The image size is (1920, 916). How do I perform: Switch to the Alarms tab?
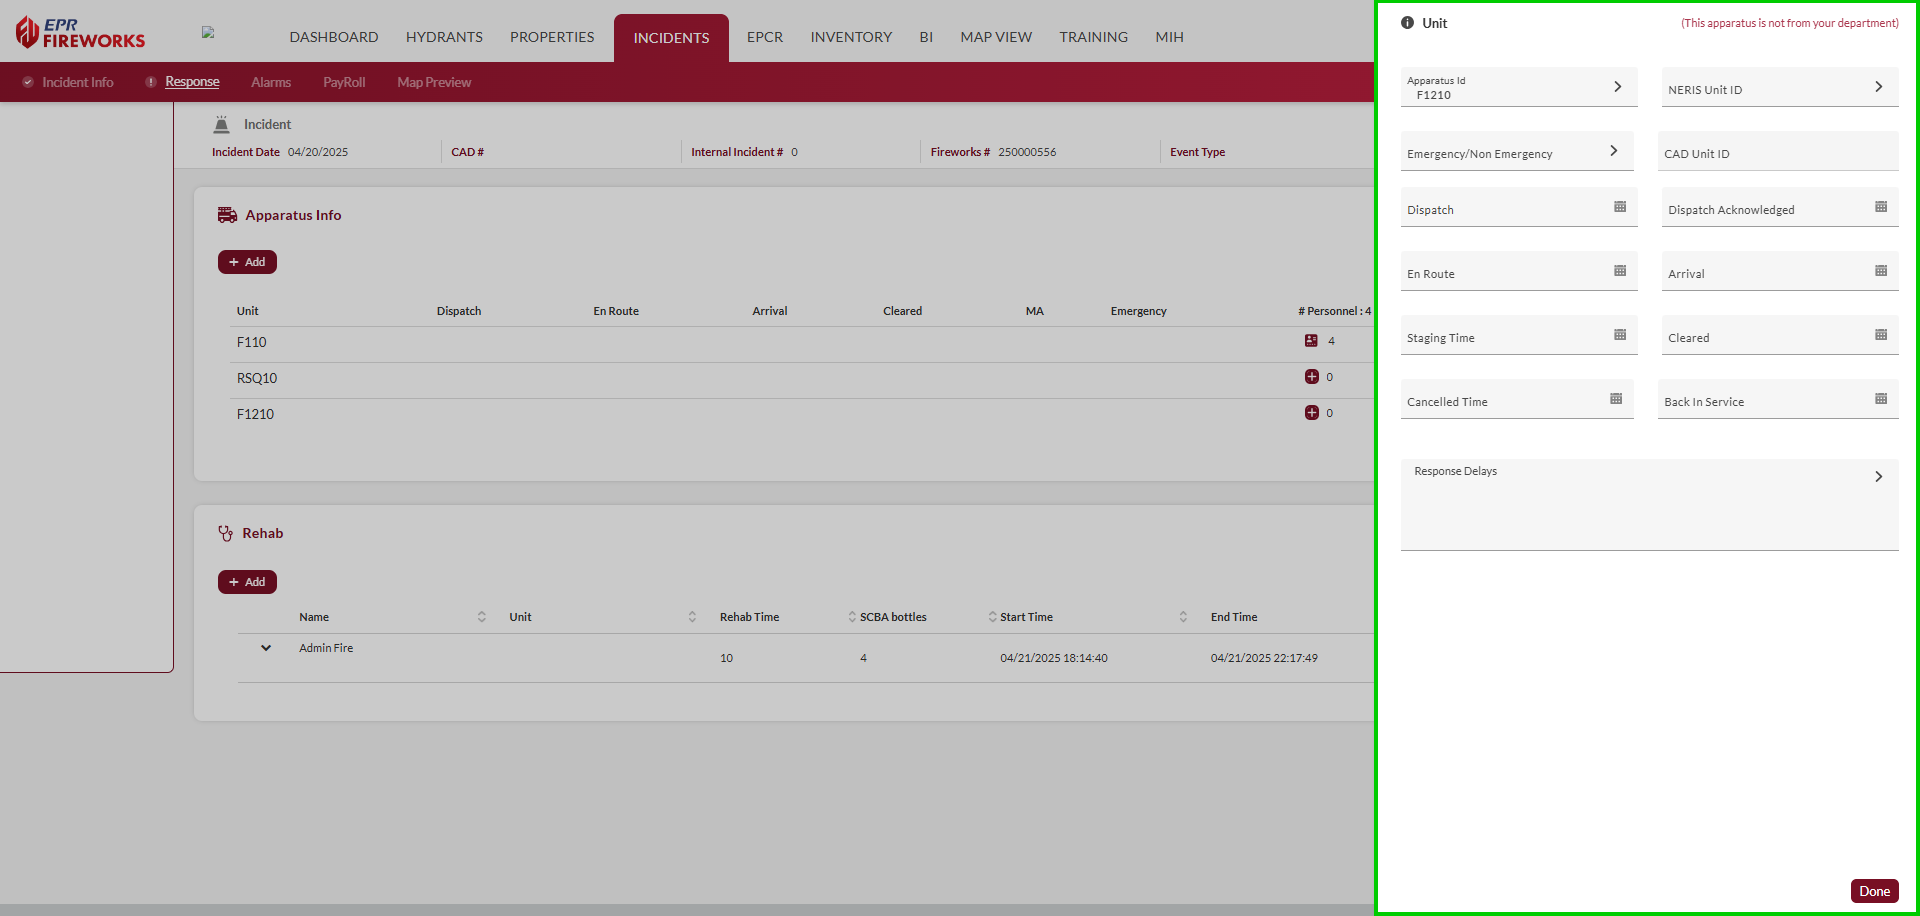point(271,82)
